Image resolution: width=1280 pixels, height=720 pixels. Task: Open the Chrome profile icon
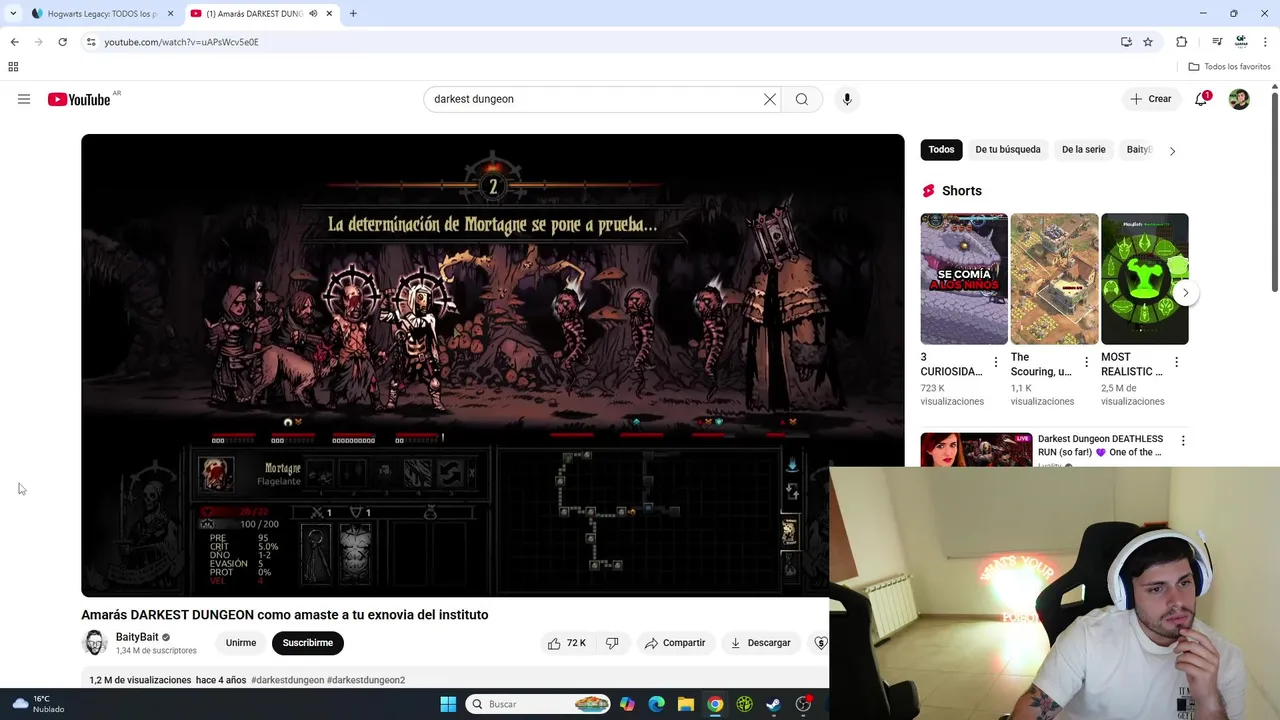click(1241, 42)
